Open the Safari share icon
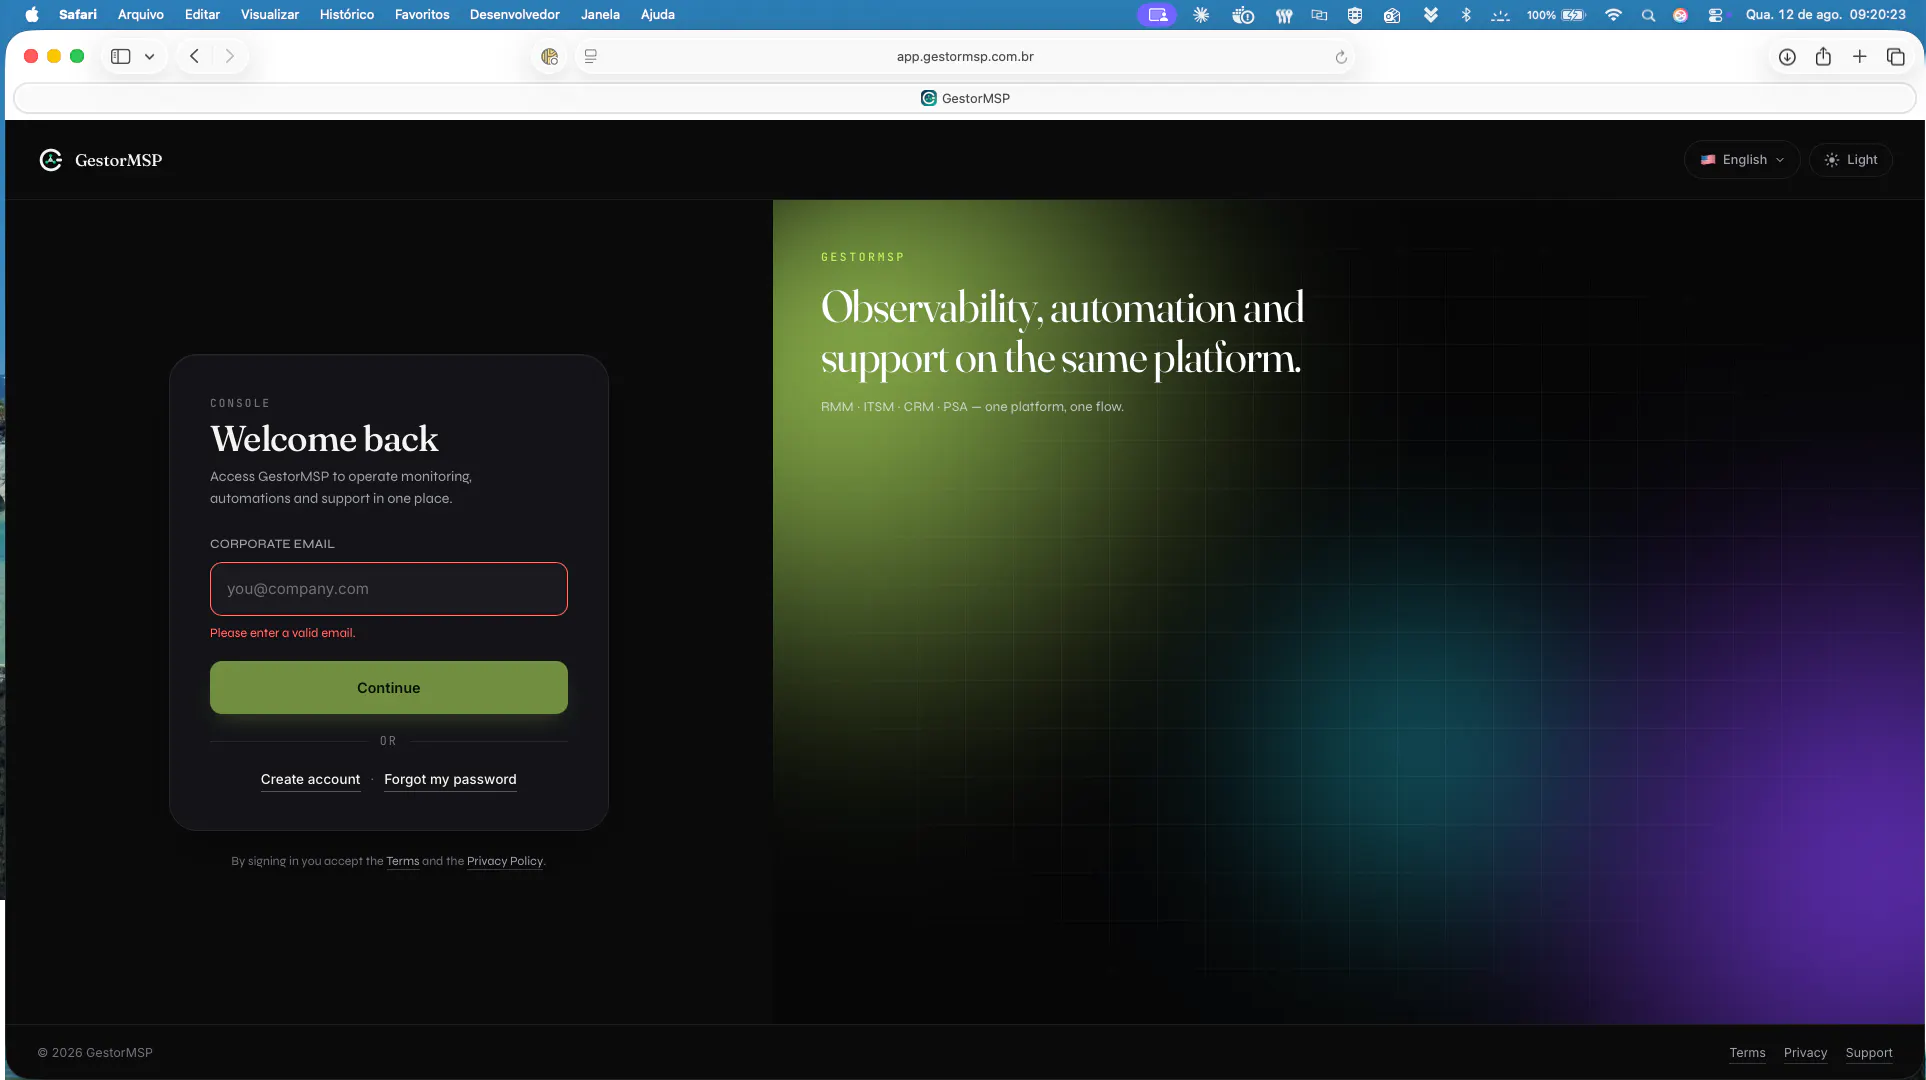 1823,56
